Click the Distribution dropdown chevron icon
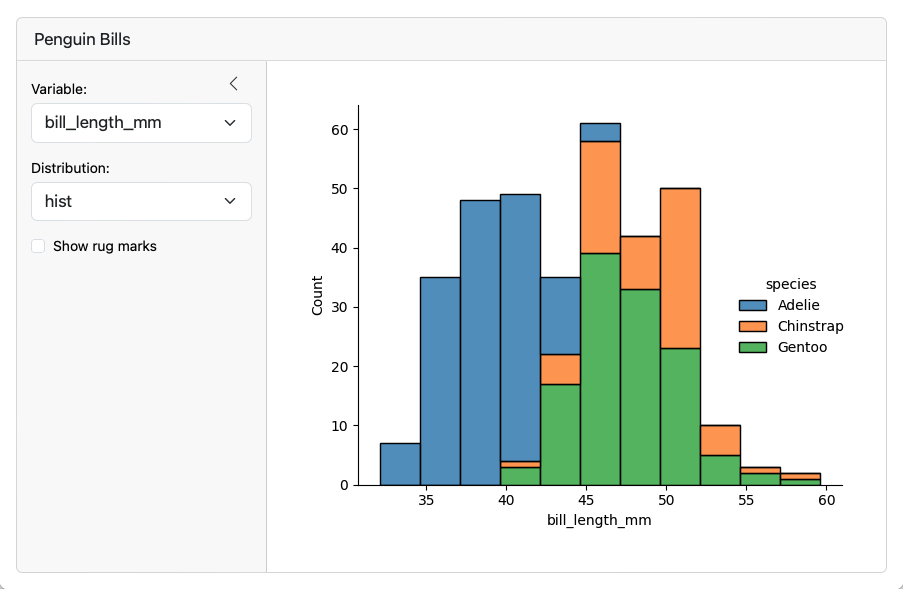This screenshot has width=903, height=589. click(232, 201)
